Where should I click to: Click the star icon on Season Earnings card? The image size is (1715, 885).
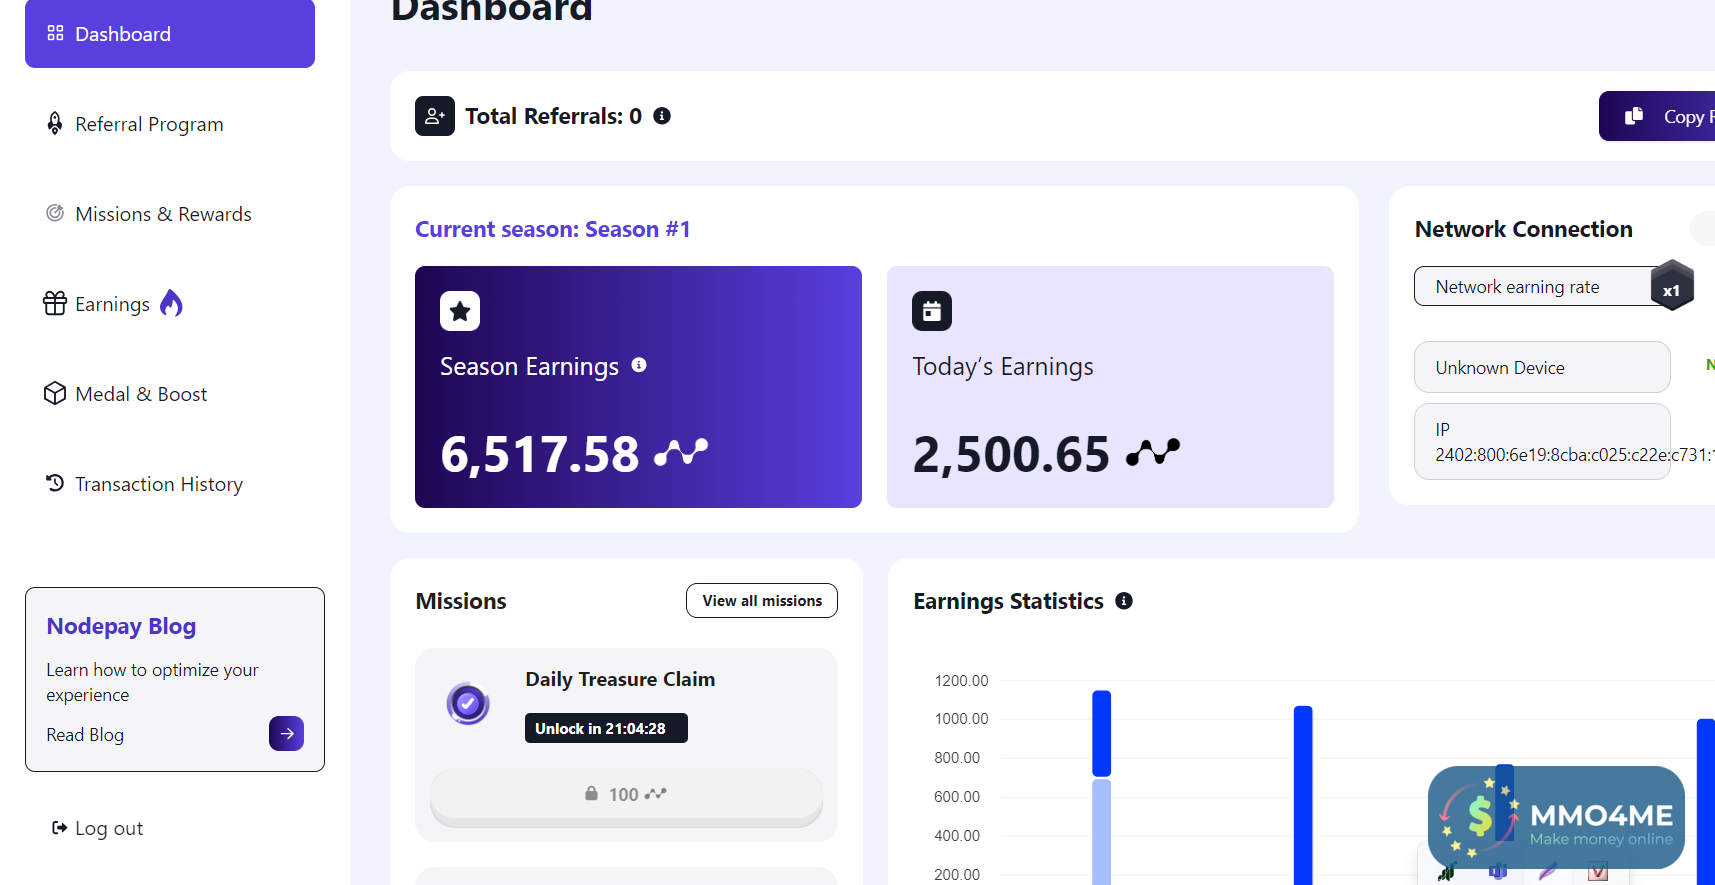pos(460,311)
